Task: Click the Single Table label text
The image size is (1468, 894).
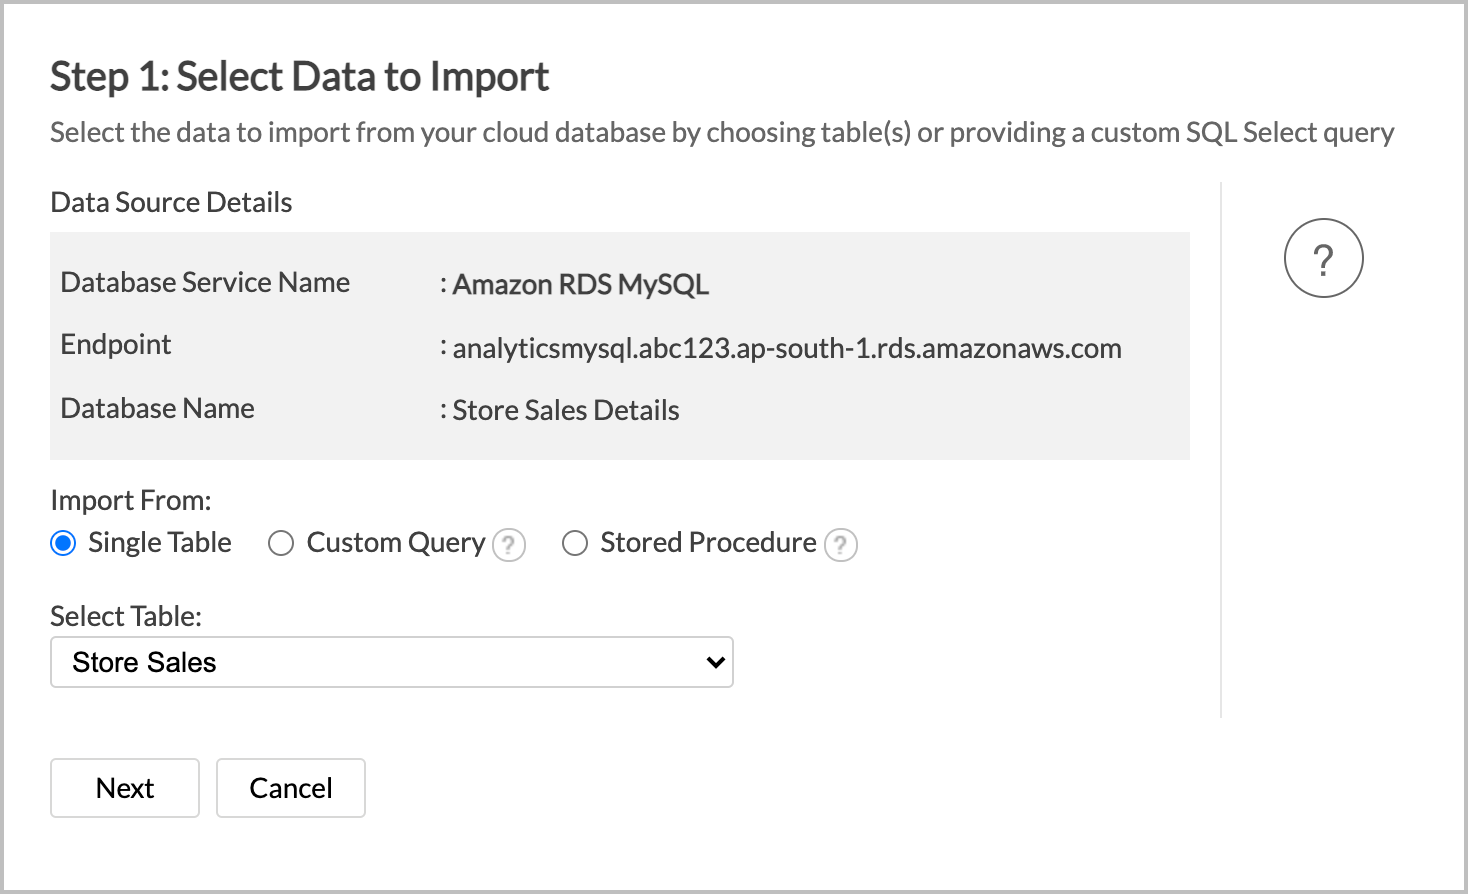Action: point(159,543)
